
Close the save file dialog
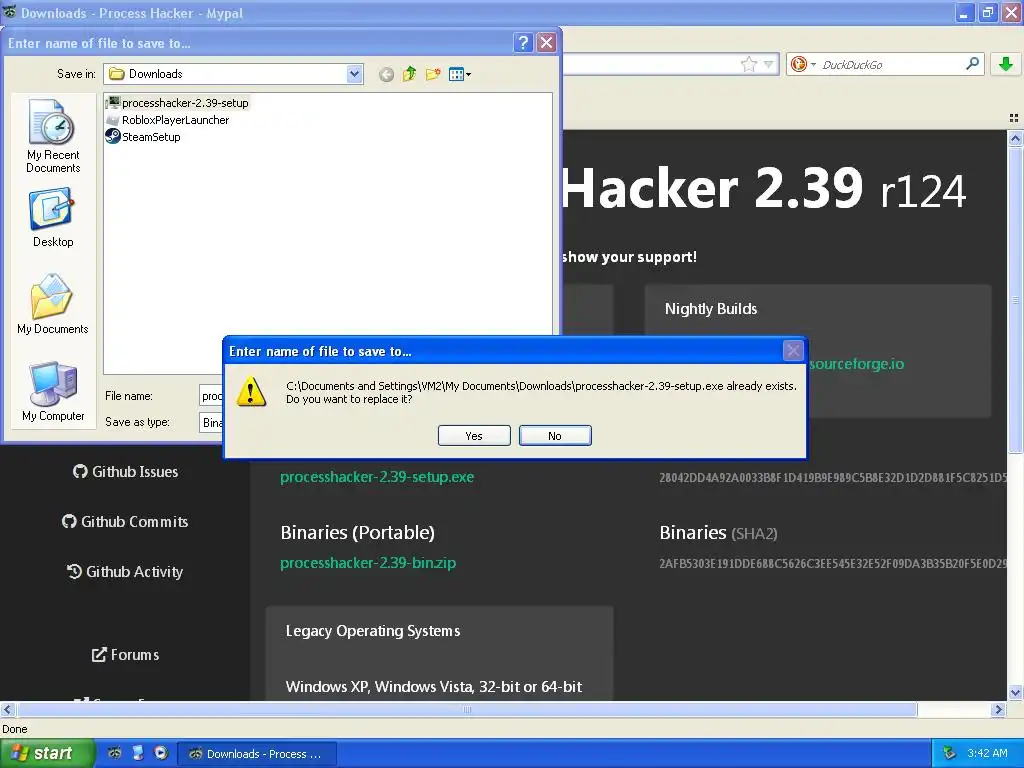[547, 43]
